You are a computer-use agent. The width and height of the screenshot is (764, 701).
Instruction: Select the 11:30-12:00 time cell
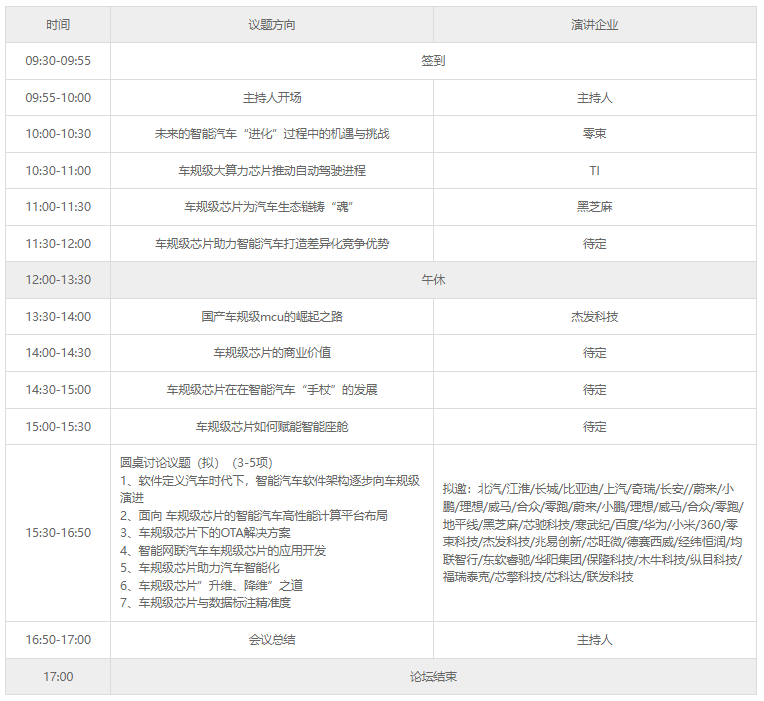58,244
